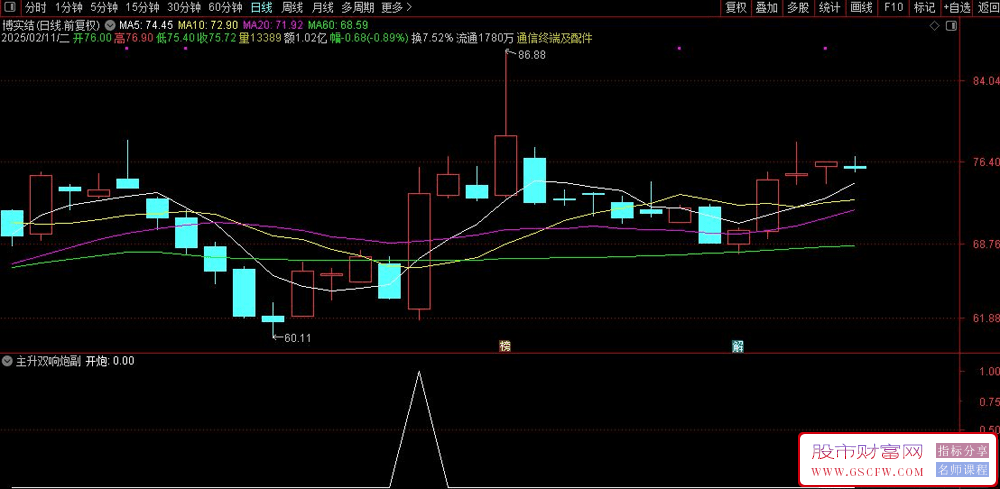Switch to the 60分钟 period tab
This screenshot has height=489, width=1000.
point(225,7)
